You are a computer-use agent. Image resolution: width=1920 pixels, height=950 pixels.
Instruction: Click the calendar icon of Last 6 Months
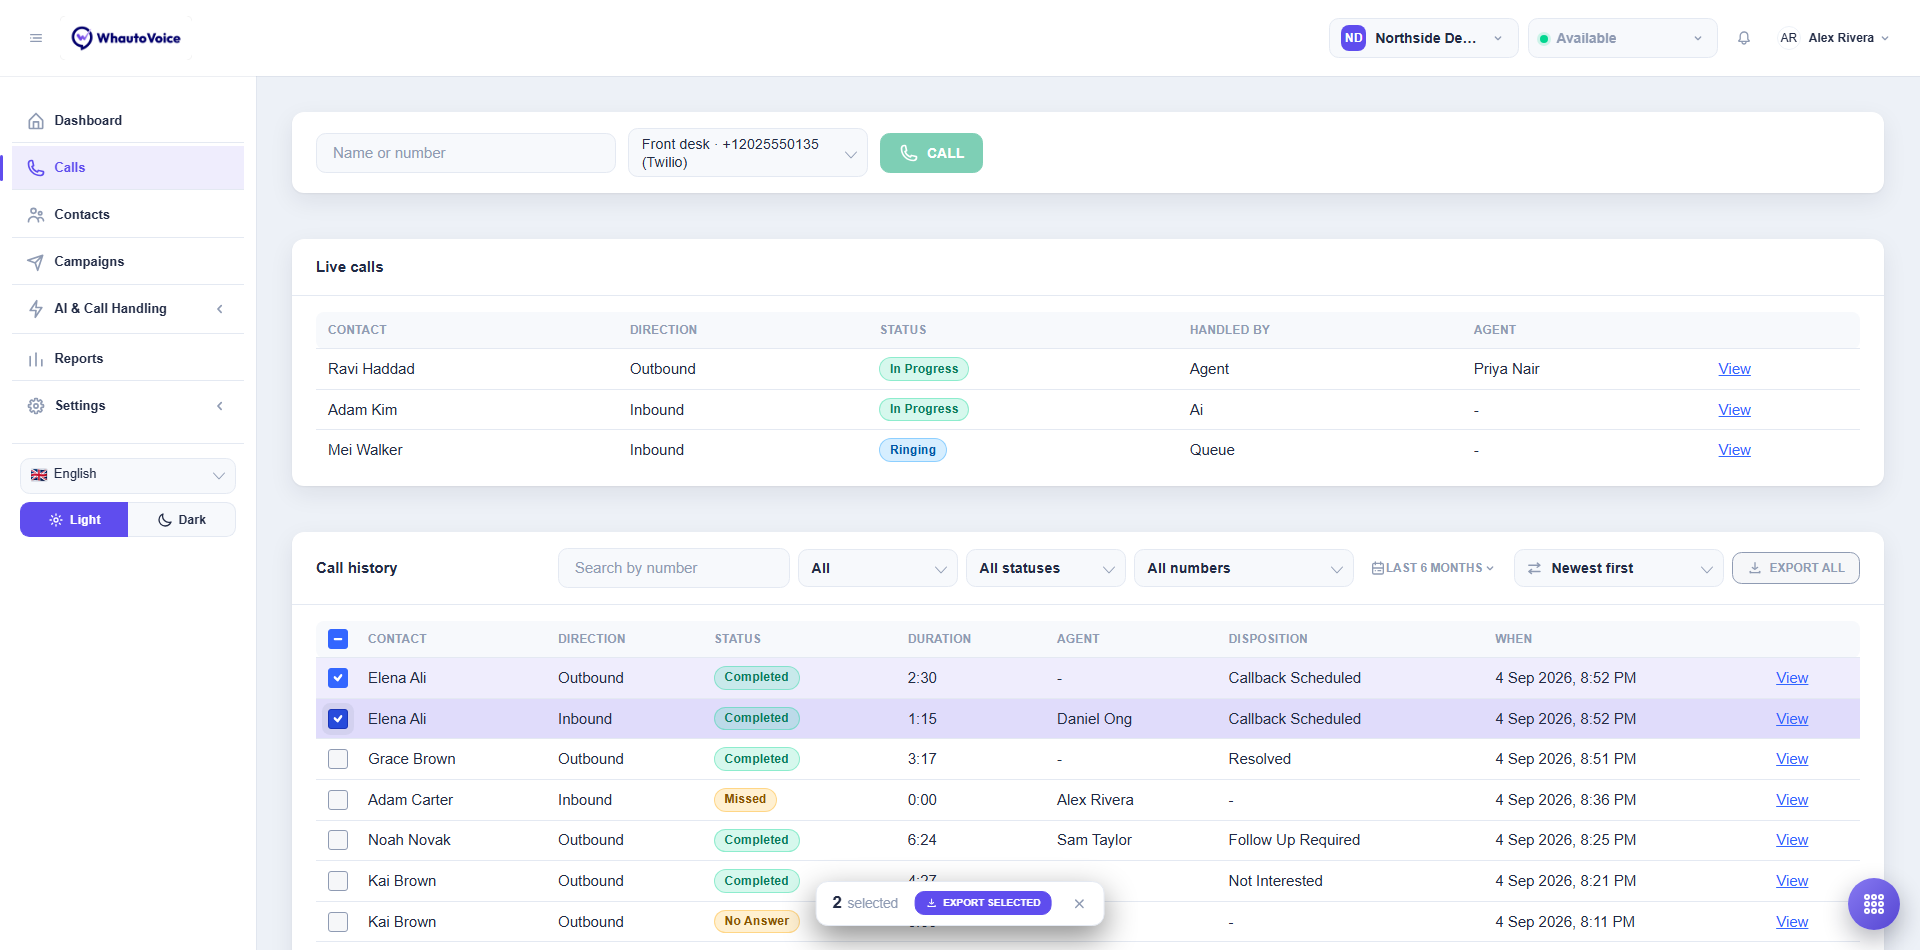point(1378,568)
